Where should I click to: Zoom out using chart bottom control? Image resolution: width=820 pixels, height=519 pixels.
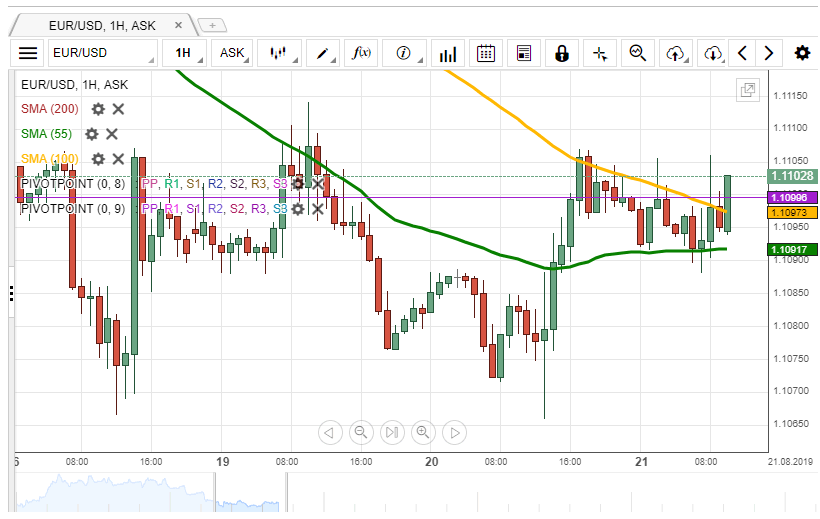361,432
